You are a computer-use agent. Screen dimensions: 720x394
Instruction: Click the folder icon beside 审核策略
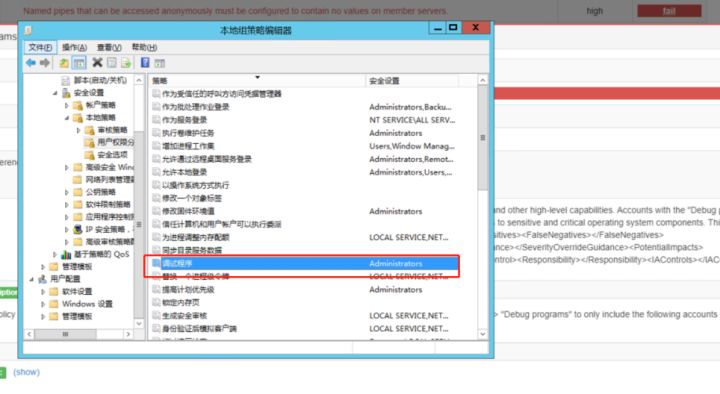point(90,130)
